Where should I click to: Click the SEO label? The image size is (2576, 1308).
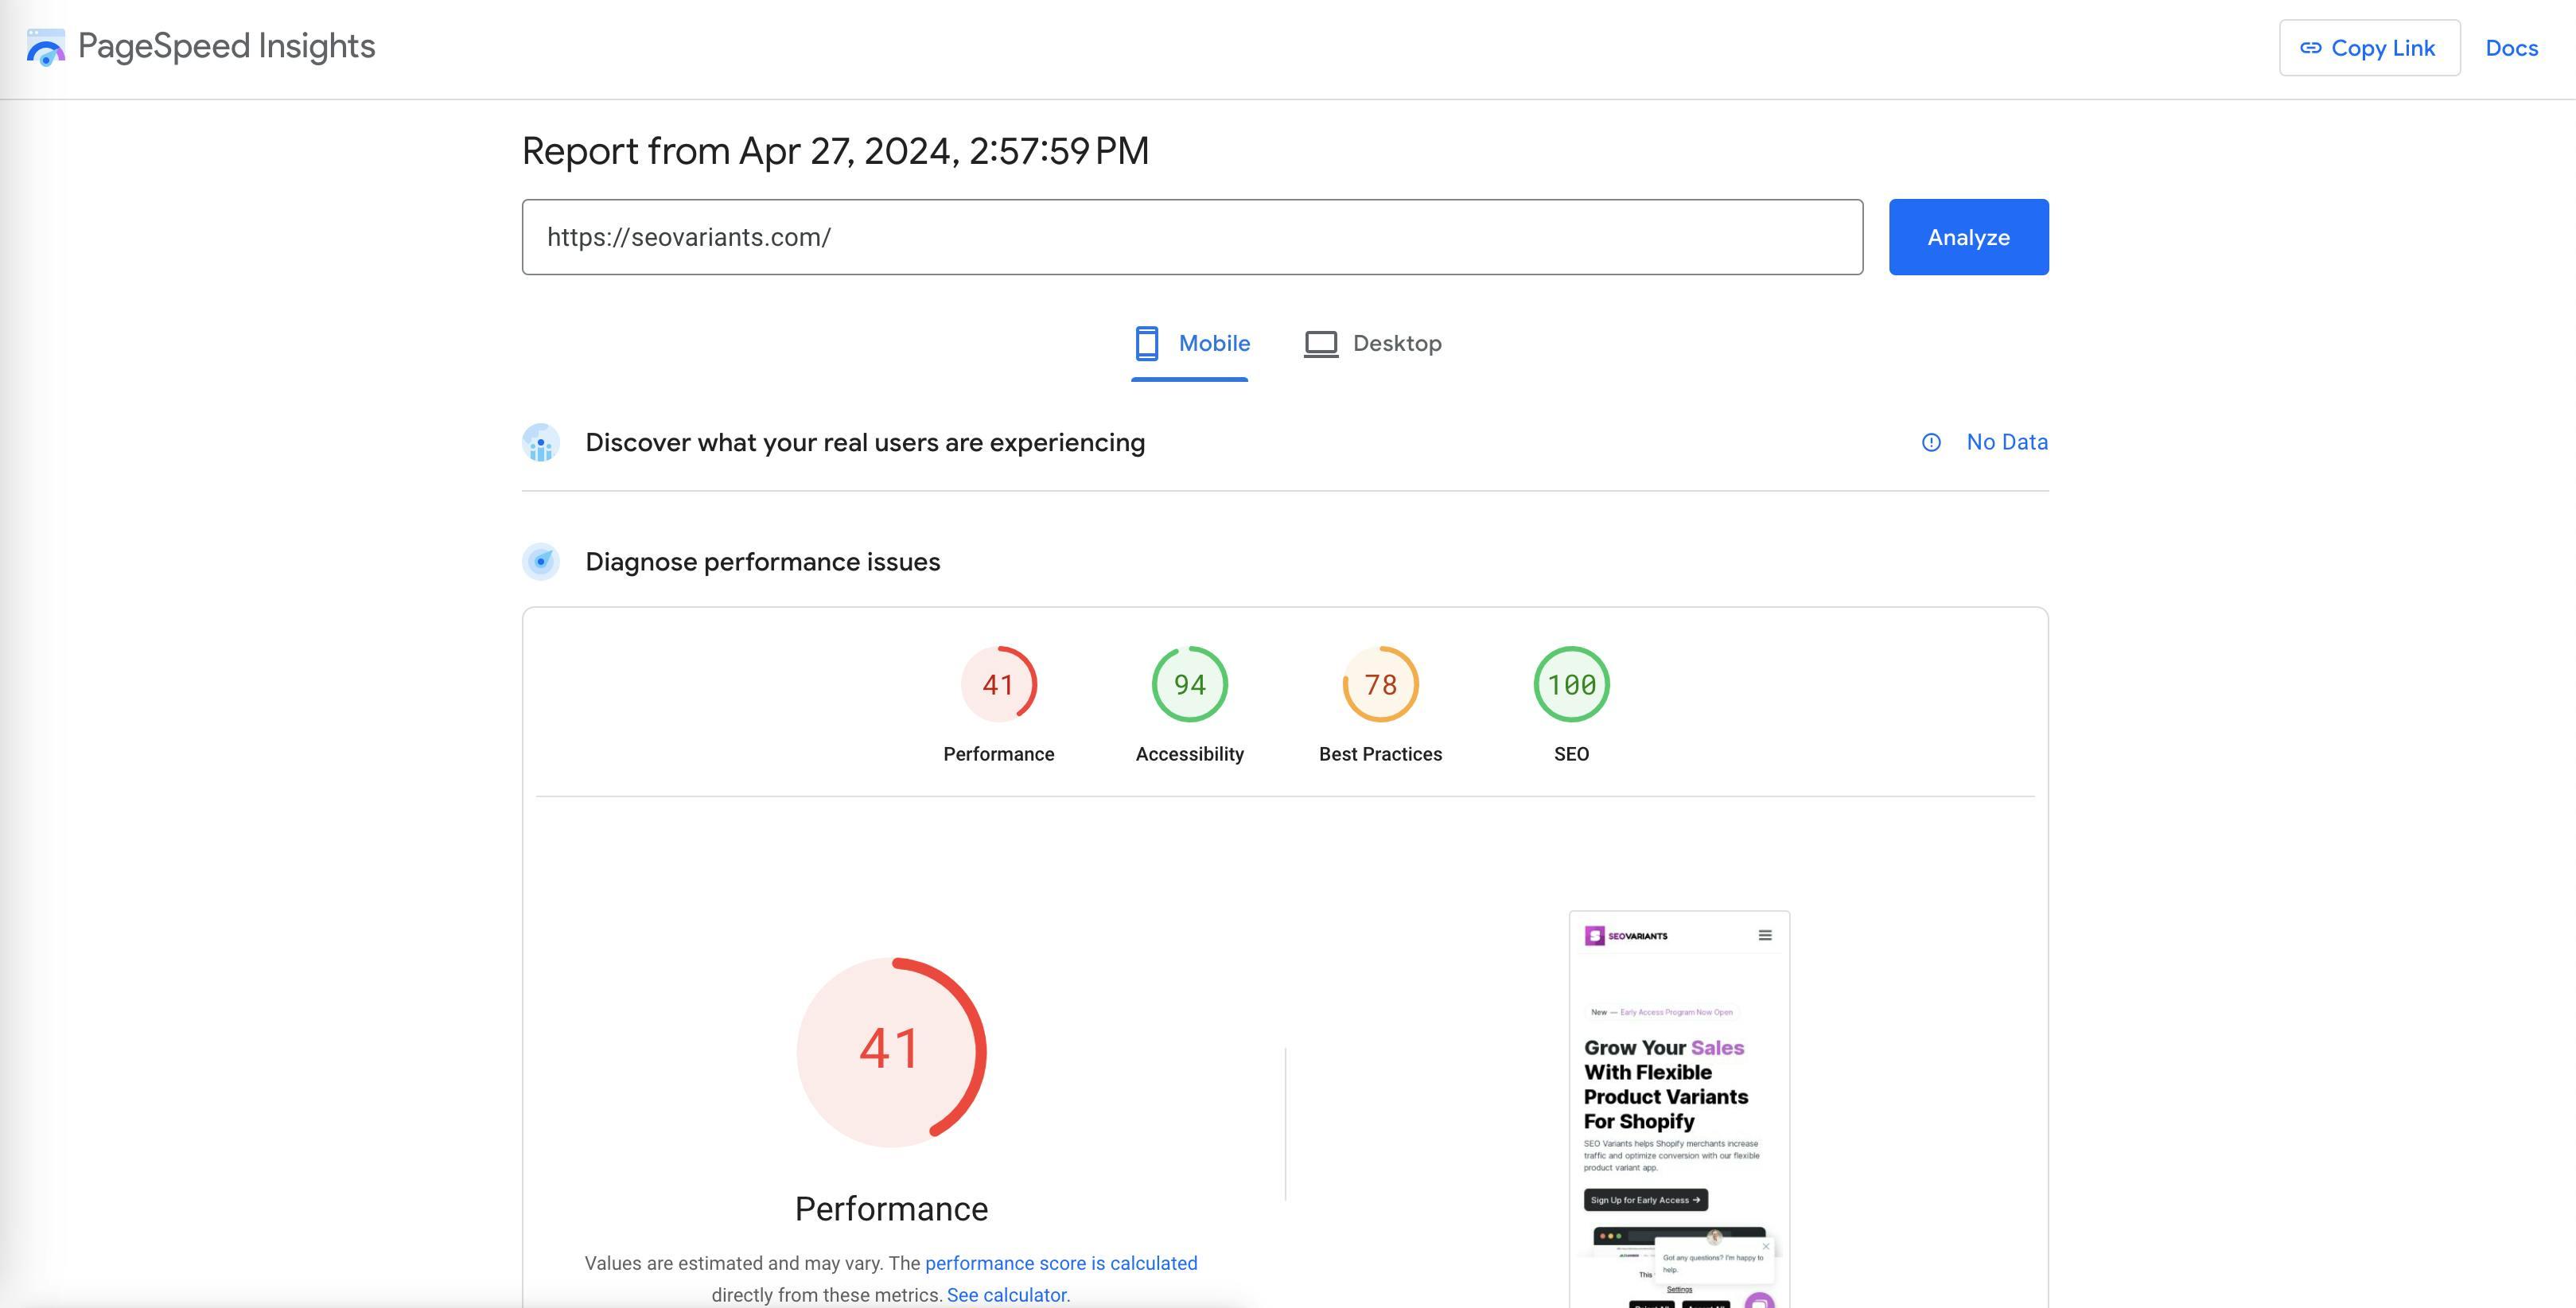[1571, 754]
